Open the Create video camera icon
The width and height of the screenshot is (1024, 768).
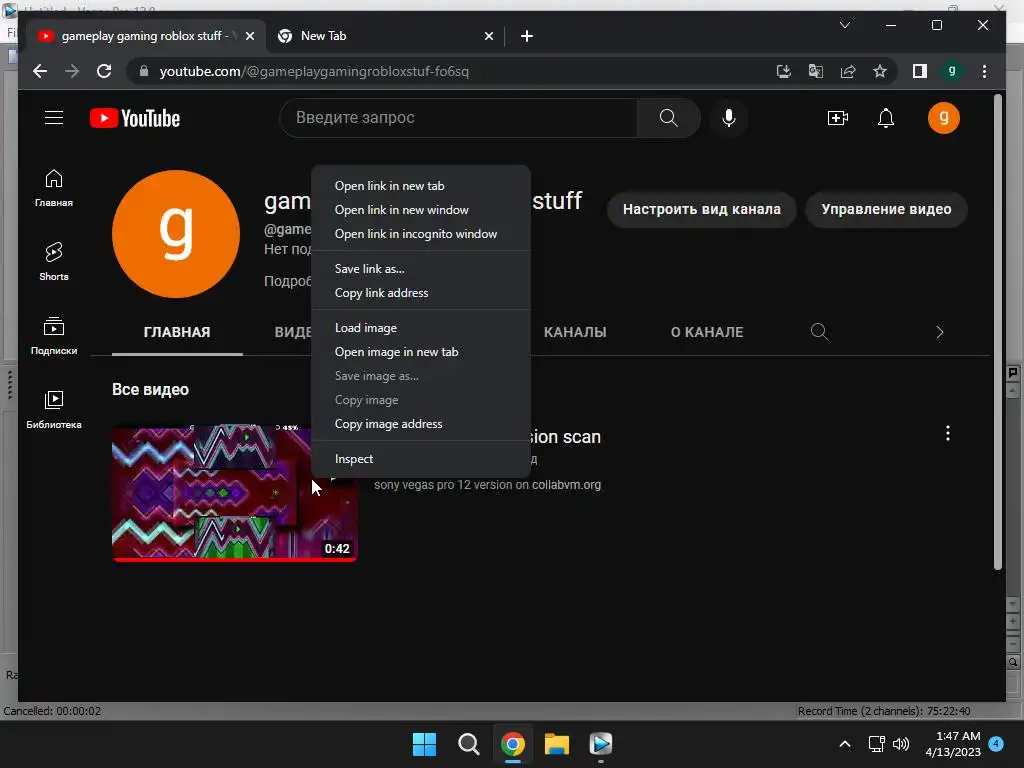coord(837,118)
